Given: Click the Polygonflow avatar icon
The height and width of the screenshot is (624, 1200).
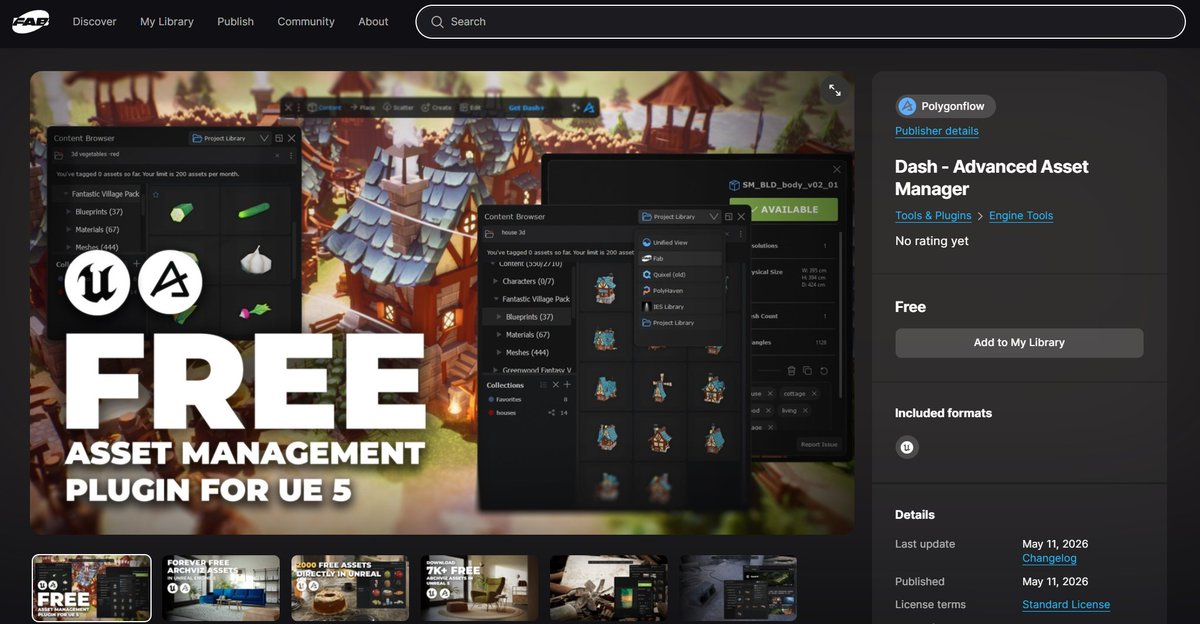Looking at the screenshot, I should [x=907, y=106].
